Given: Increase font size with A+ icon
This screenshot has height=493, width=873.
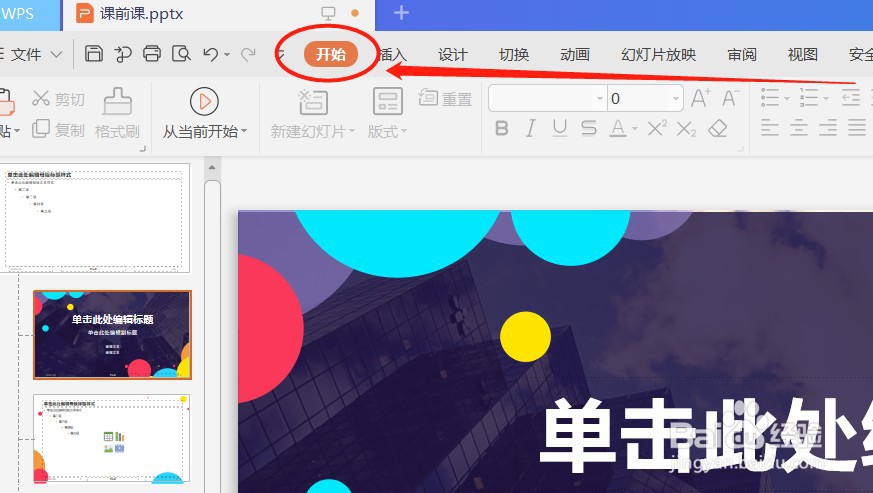Looking at the screenshot, I should (700, 98).
